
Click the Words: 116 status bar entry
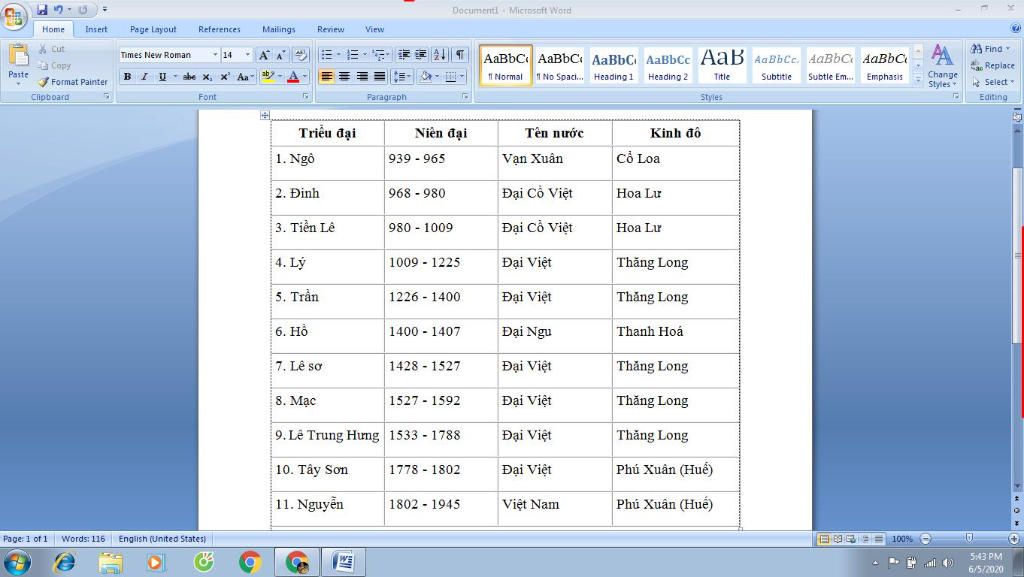[83, 539]
